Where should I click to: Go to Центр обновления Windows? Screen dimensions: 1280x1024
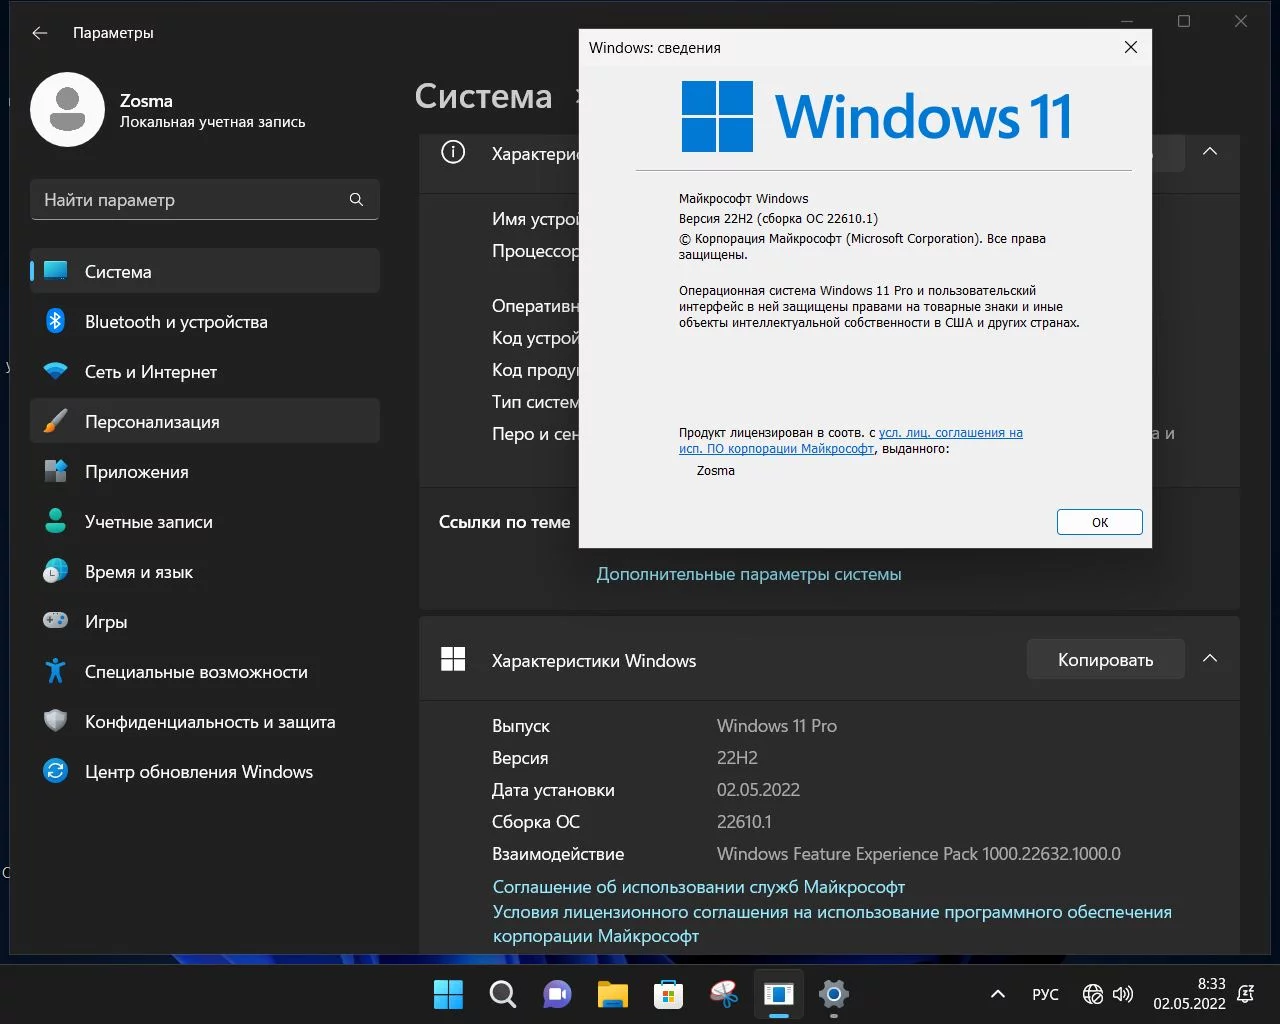[x=198, y=772]
